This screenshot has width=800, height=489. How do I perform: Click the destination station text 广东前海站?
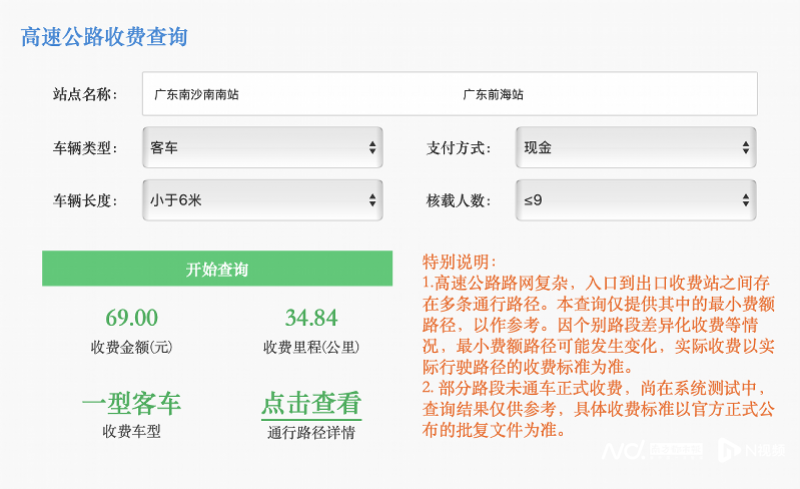pyautogui.click(x=493, y=95)
